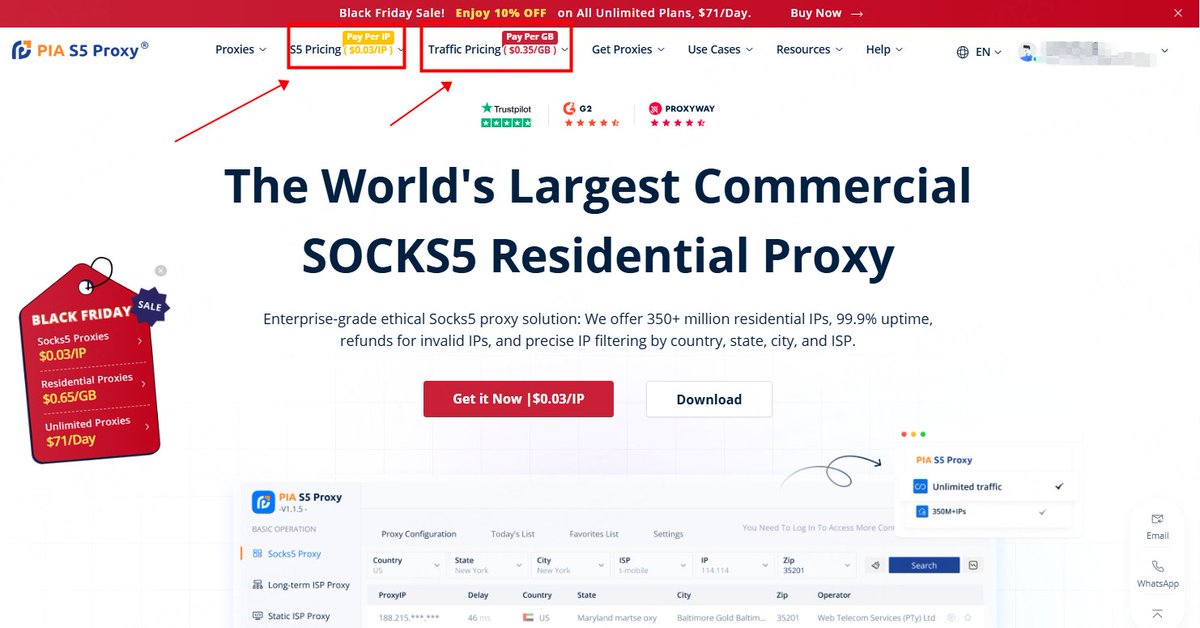1200x628 pixels.
Task: Click Get it Now $0.03/IP button
Action: pyautogui.click(x=518, y=398)
